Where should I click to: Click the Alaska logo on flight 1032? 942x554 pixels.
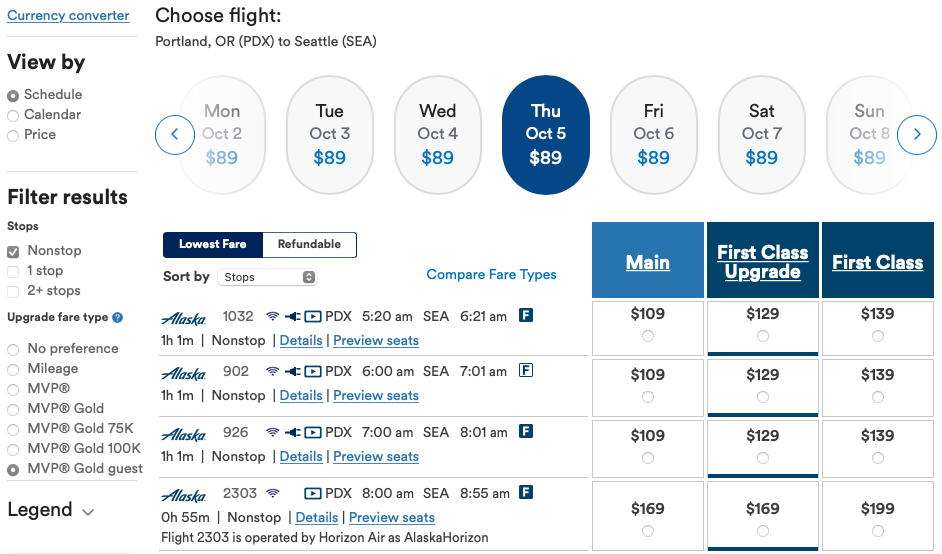coord(184,318)
